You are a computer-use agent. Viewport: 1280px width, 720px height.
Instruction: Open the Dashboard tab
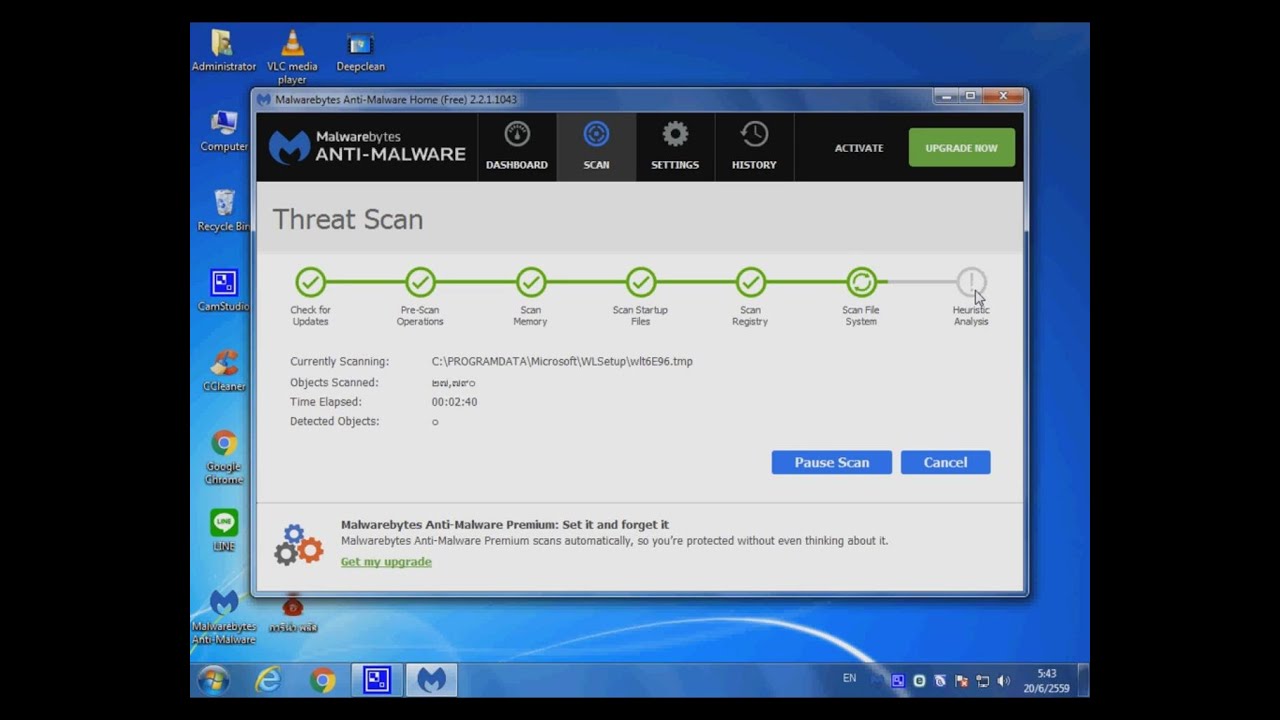click(x=516, y=147)
